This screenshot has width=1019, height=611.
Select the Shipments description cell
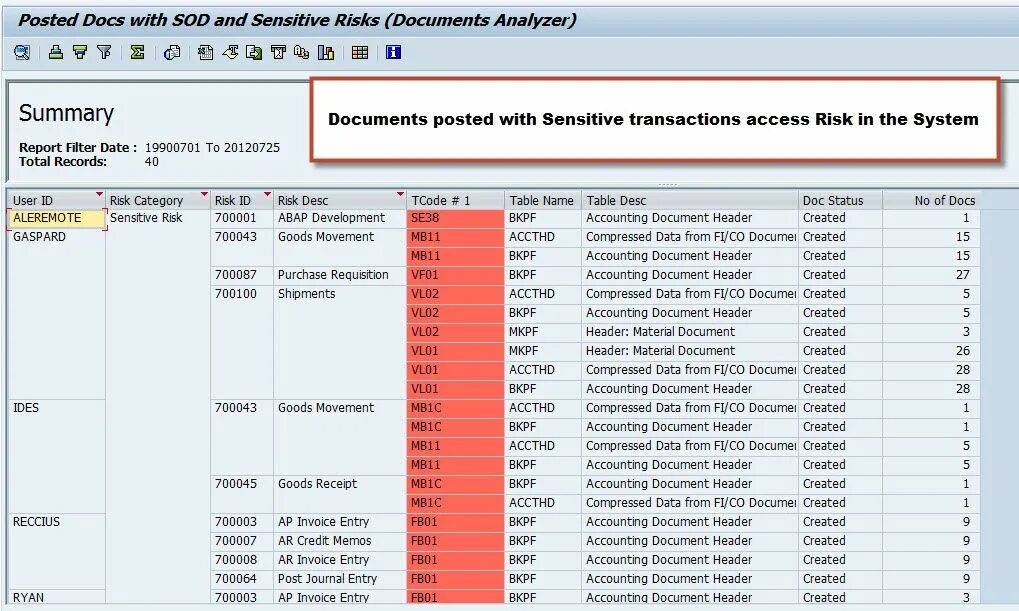click(339, 341)
